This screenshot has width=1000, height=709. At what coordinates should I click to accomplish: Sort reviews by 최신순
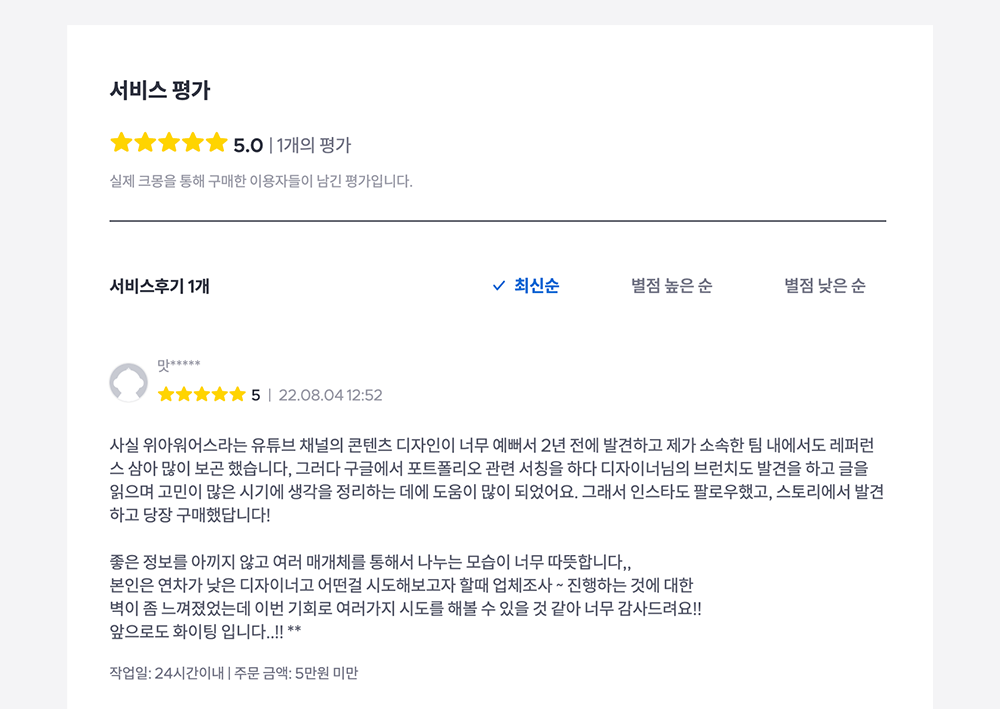tap(536, 286)
